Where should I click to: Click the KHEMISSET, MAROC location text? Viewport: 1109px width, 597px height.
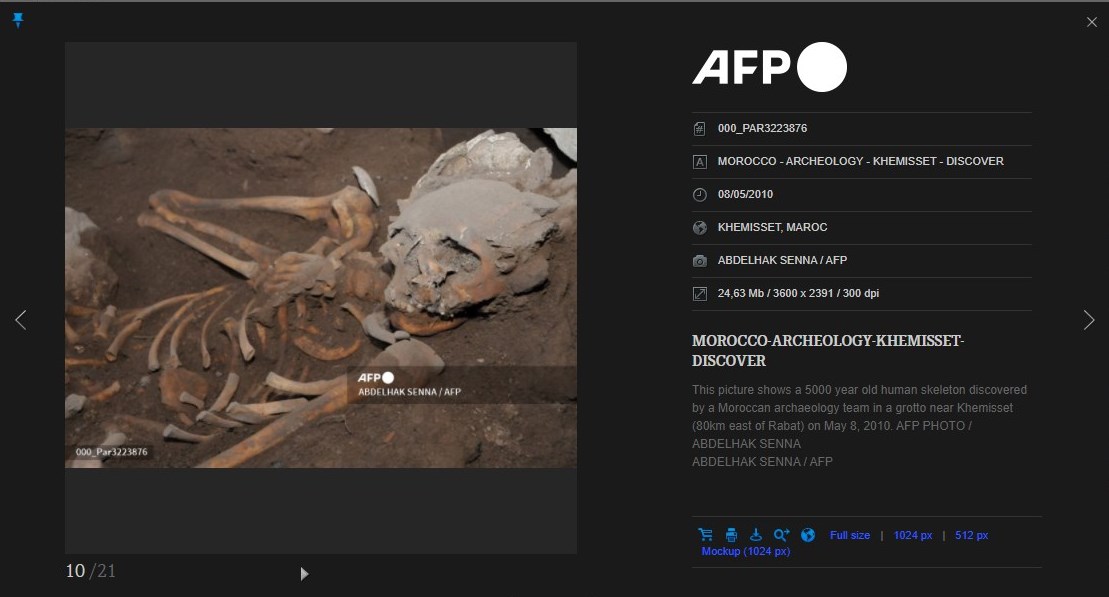(772, 227)
